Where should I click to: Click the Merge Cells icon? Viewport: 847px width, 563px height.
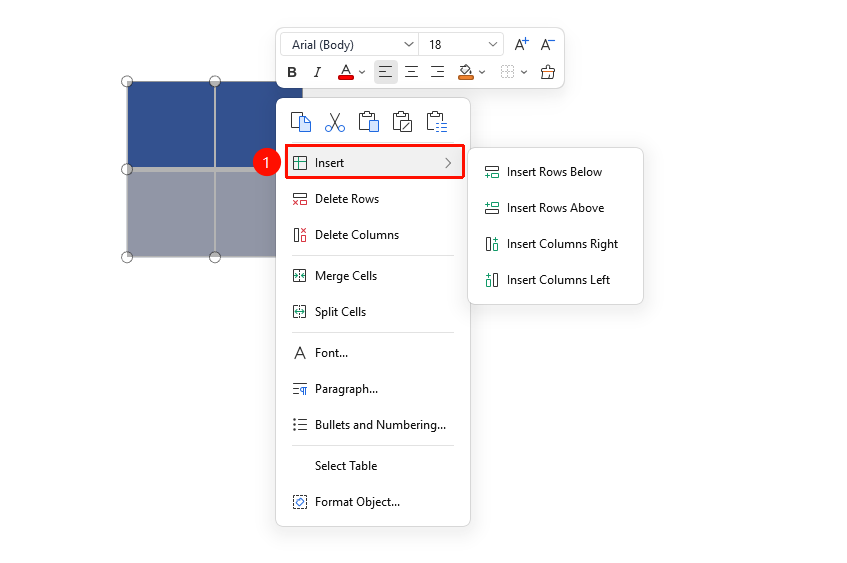click(300, 276)
